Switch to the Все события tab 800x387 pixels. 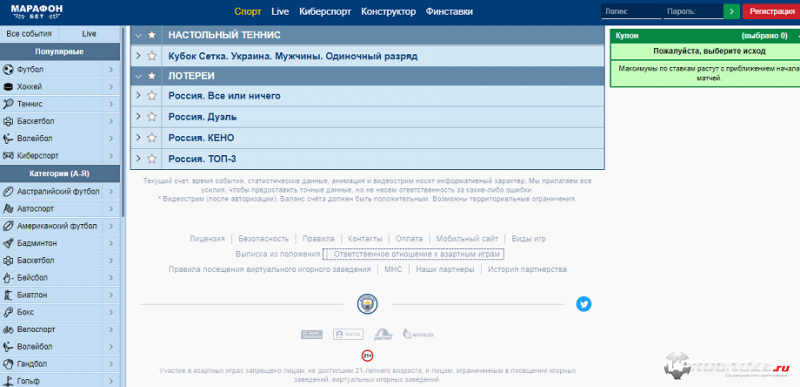tap(29, 34)
